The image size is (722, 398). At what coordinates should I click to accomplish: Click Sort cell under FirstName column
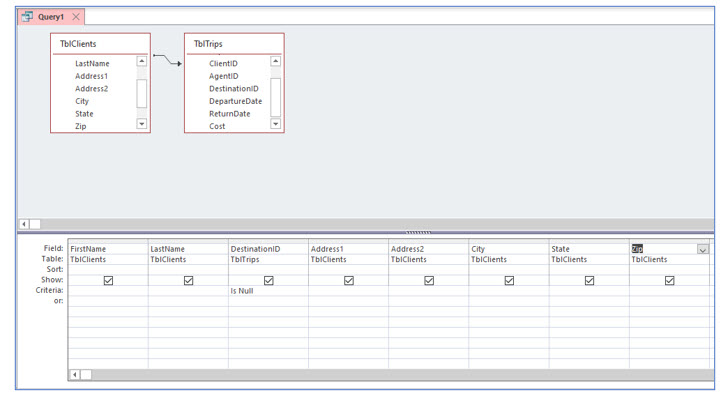pos(108,269)
